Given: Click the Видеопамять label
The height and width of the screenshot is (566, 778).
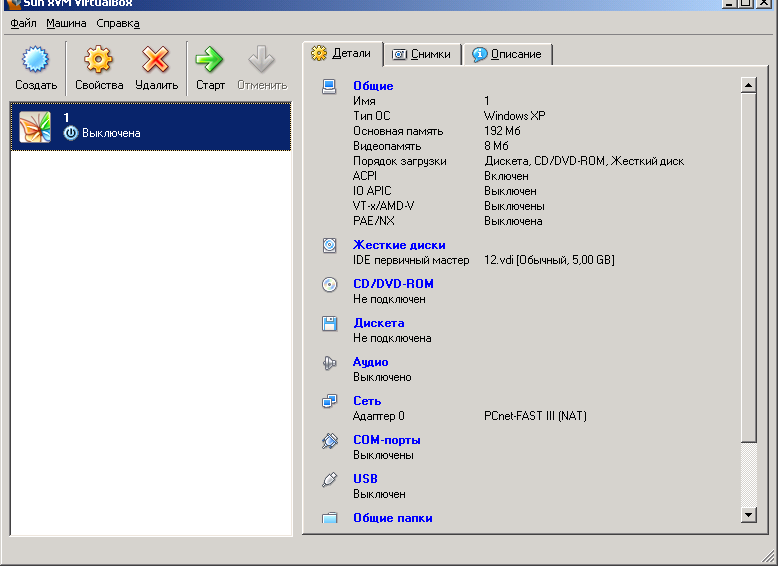Looking at the screenshot, I should (x=387, y=146).
